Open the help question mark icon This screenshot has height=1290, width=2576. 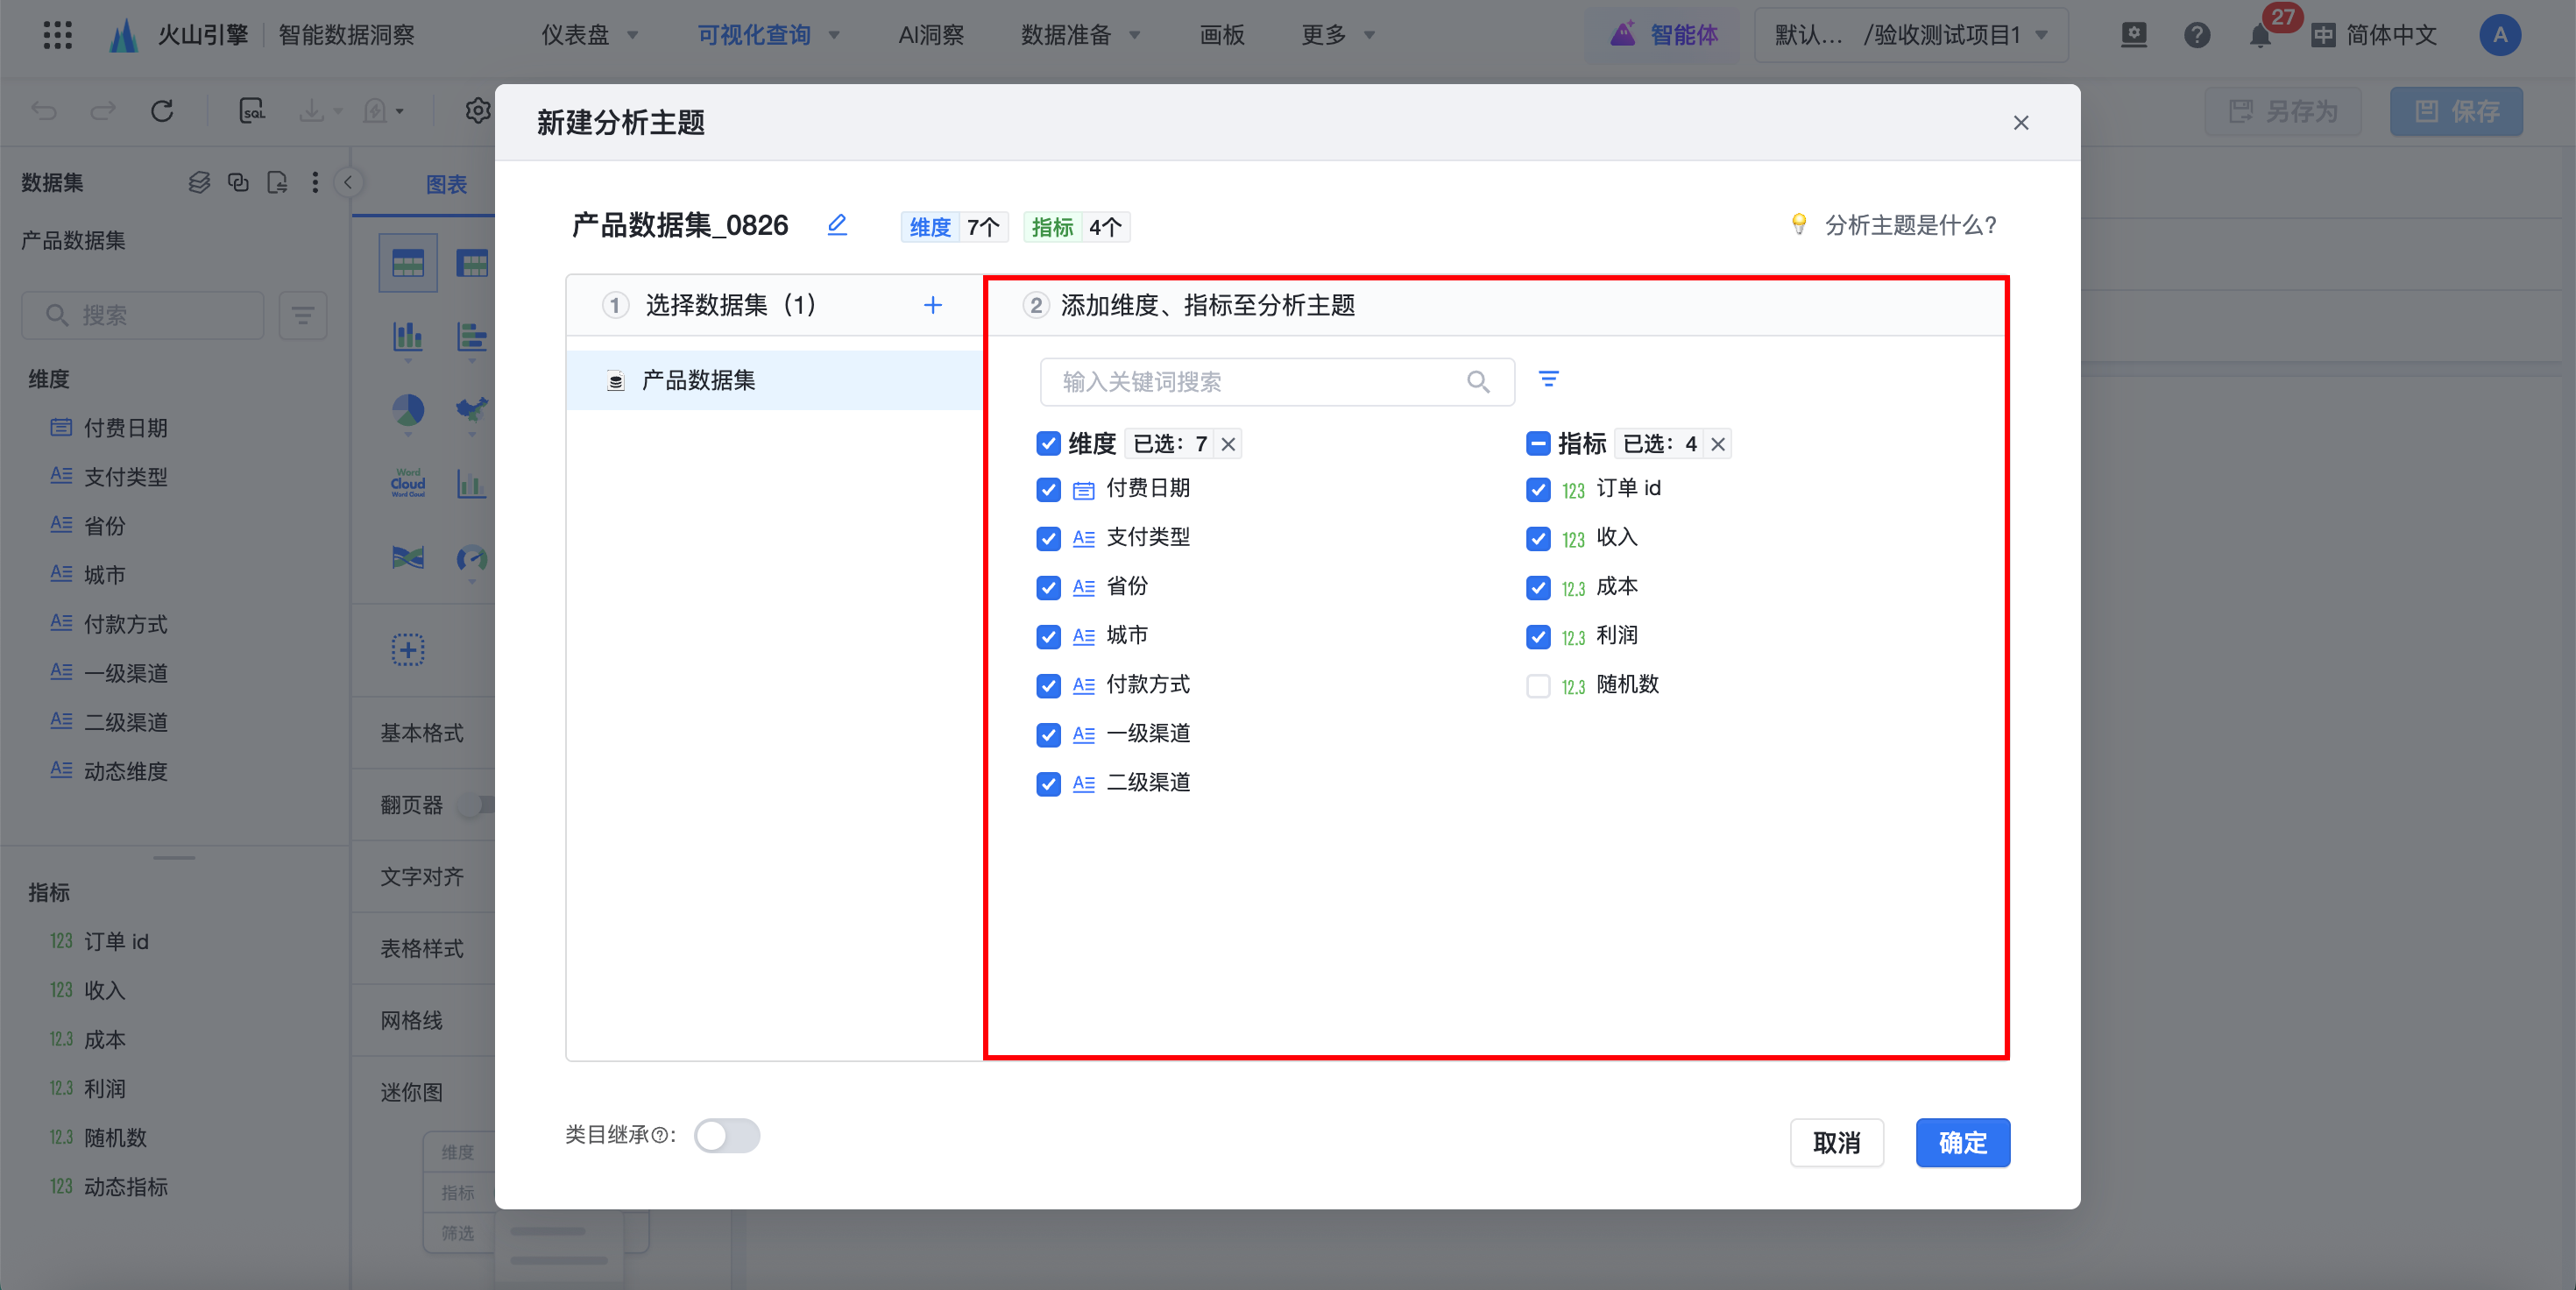pos(2196,36)
